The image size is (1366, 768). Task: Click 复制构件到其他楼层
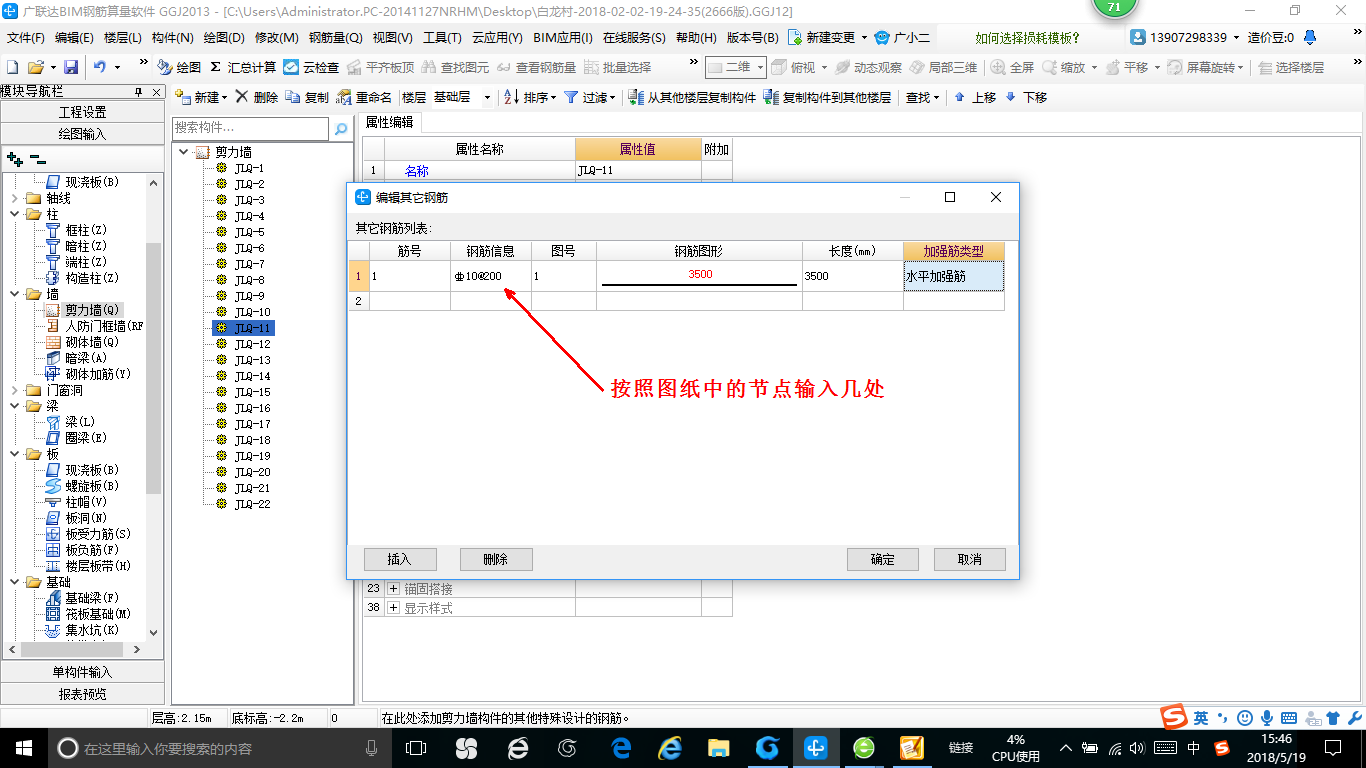coord(827,97)
